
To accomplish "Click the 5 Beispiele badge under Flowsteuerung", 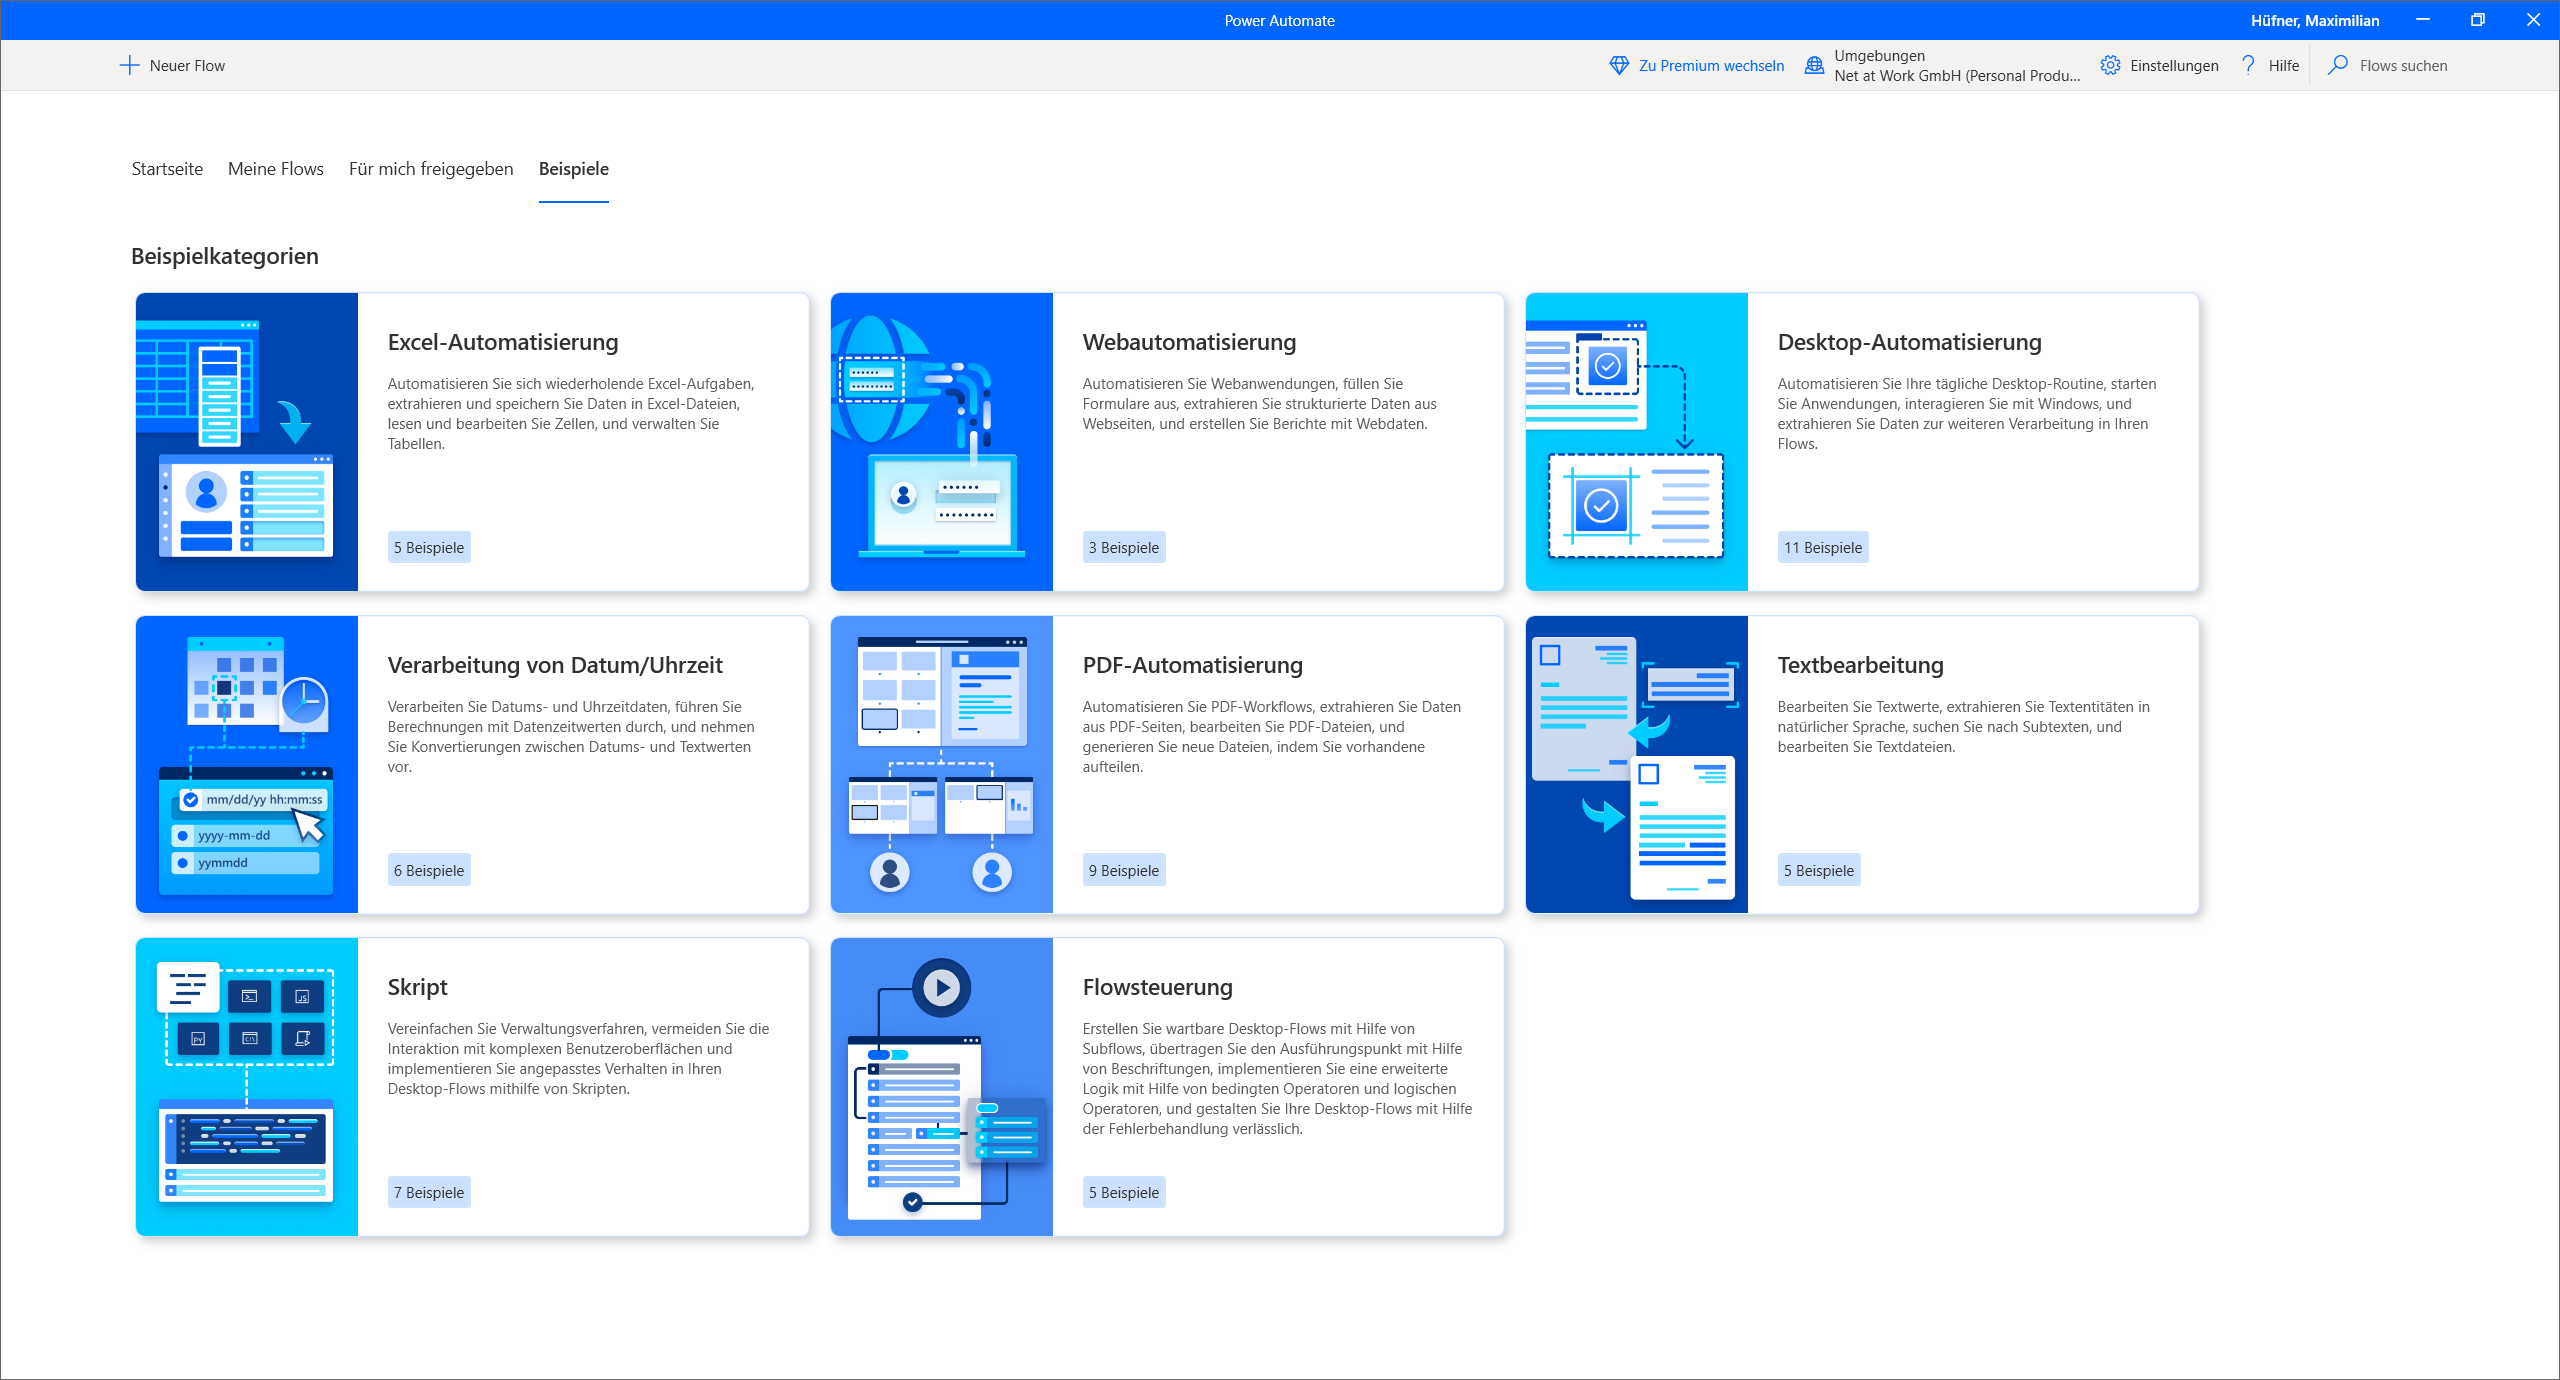I will click(x=1123, y=1193).
